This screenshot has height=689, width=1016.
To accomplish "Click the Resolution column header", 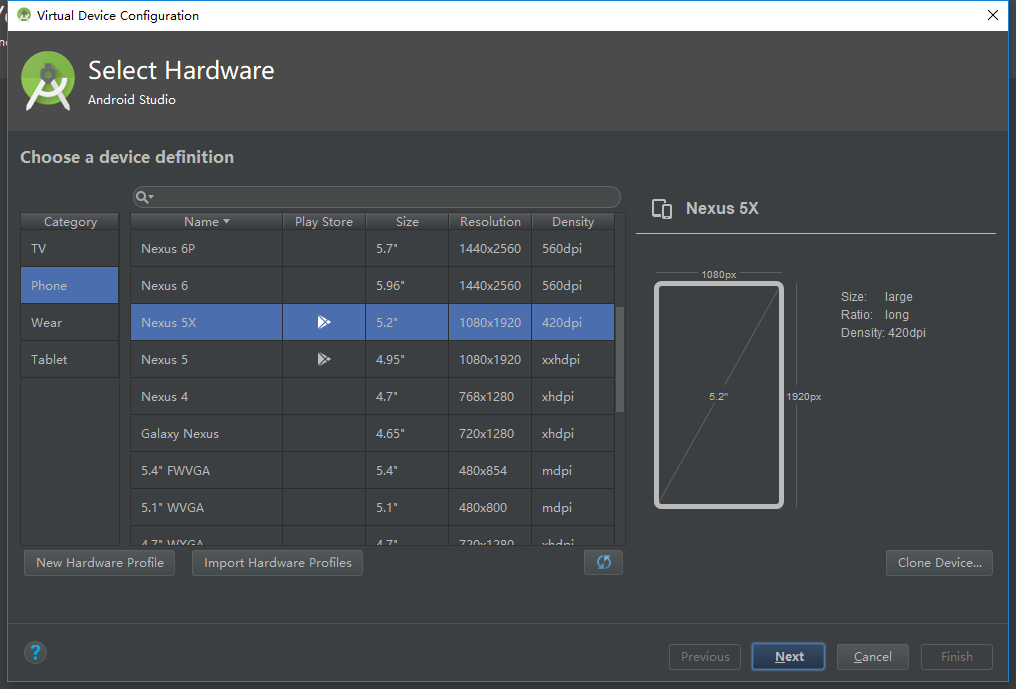I will (490, 222).
